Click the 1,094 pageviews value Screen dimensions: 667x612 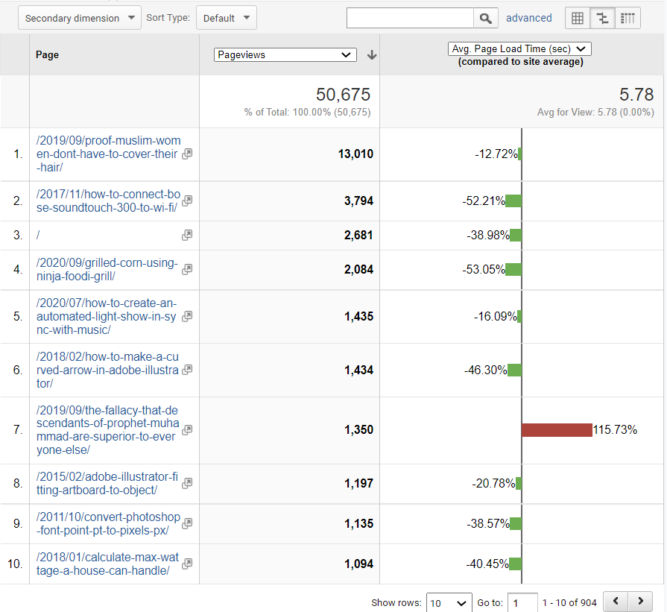[x=359, y=564]
